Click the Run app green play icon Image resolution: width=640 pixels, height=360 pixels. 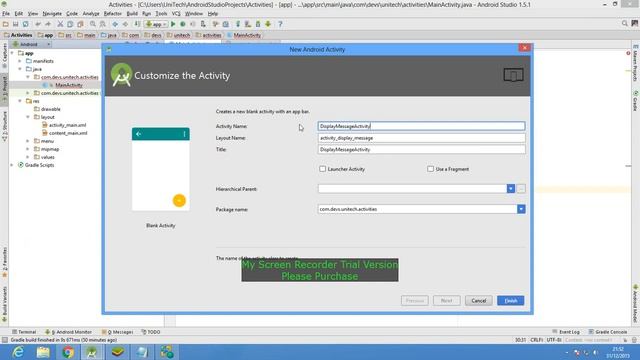click(173, 24)
